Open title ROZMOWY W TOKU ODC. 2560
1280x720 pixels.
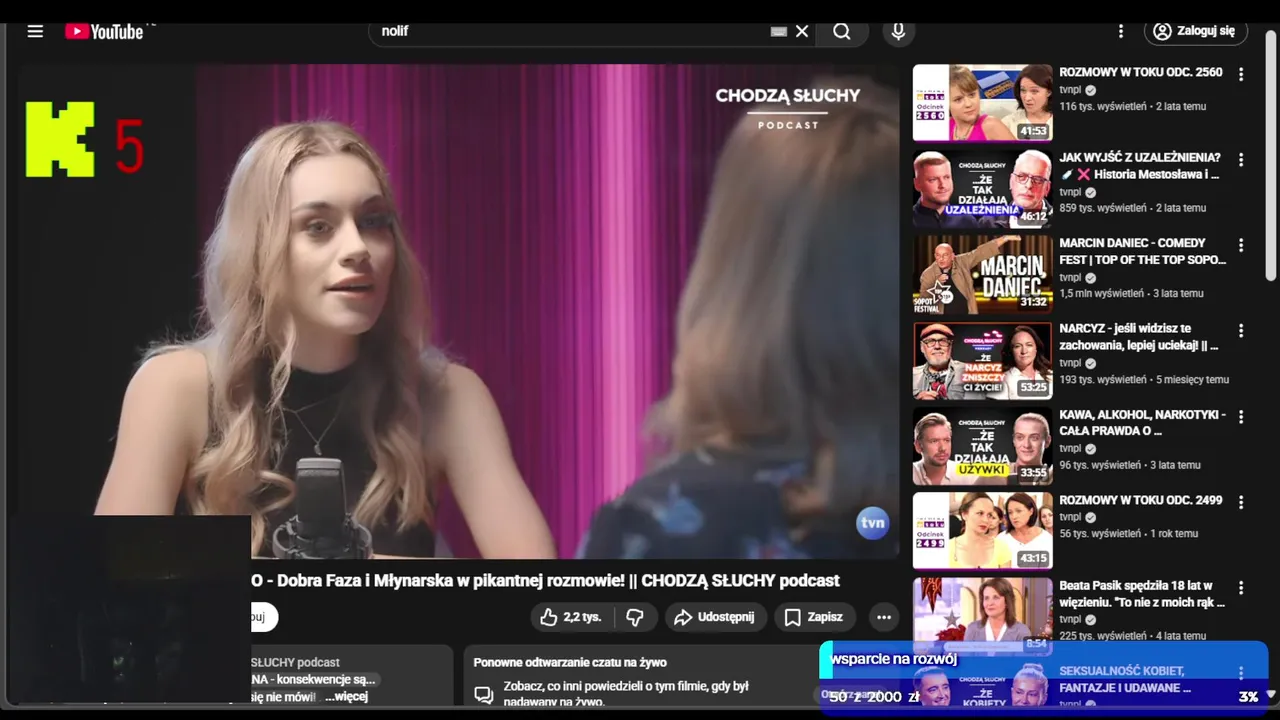[1140, 72]
